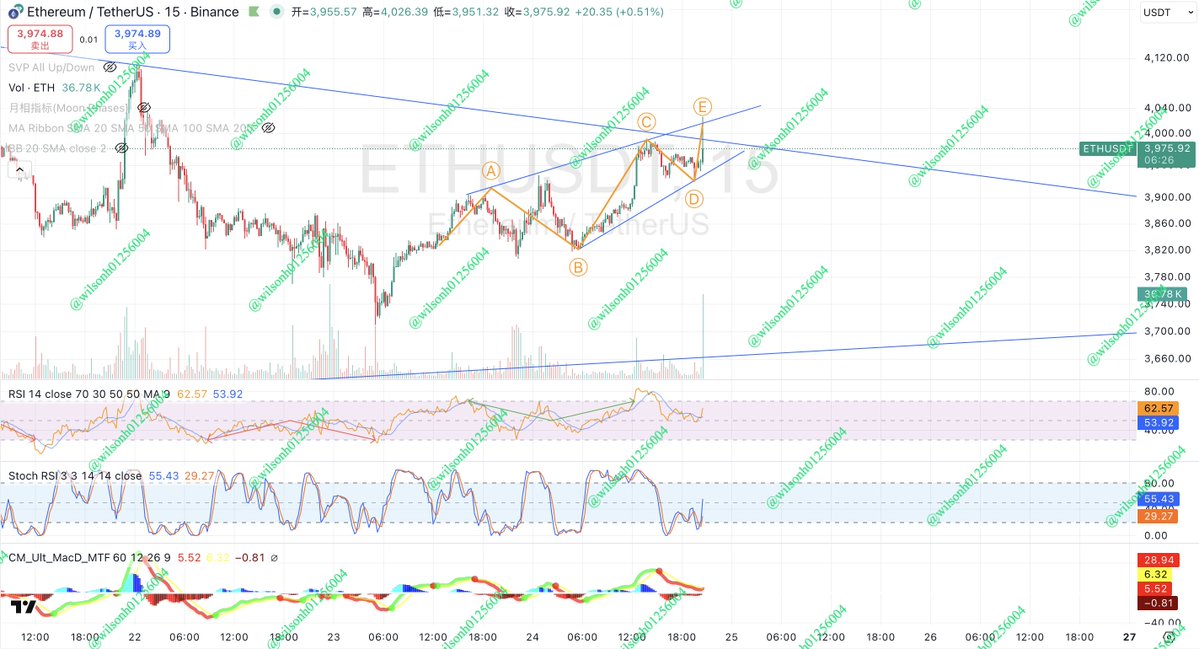The height and width of the screenshot is (649, 1199).
Task: Select the Stoch RSI 3 3 14 14 legend
Action: [x=75, y=475]
